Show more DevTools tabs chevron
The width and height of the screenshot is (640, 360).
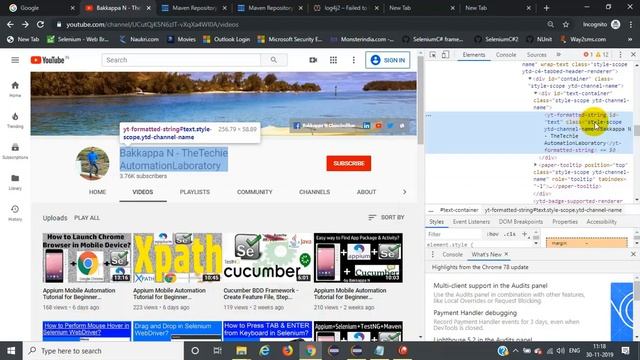pos(558,55)
